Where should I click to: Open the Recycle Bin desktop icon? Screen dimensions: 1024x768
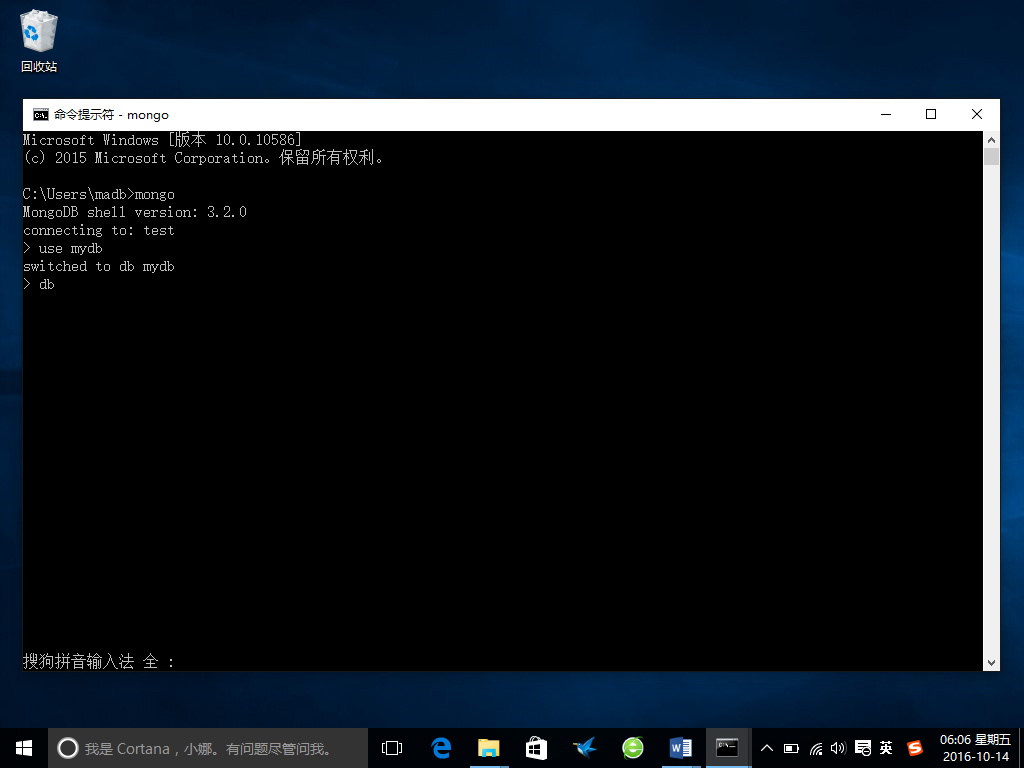39,40
